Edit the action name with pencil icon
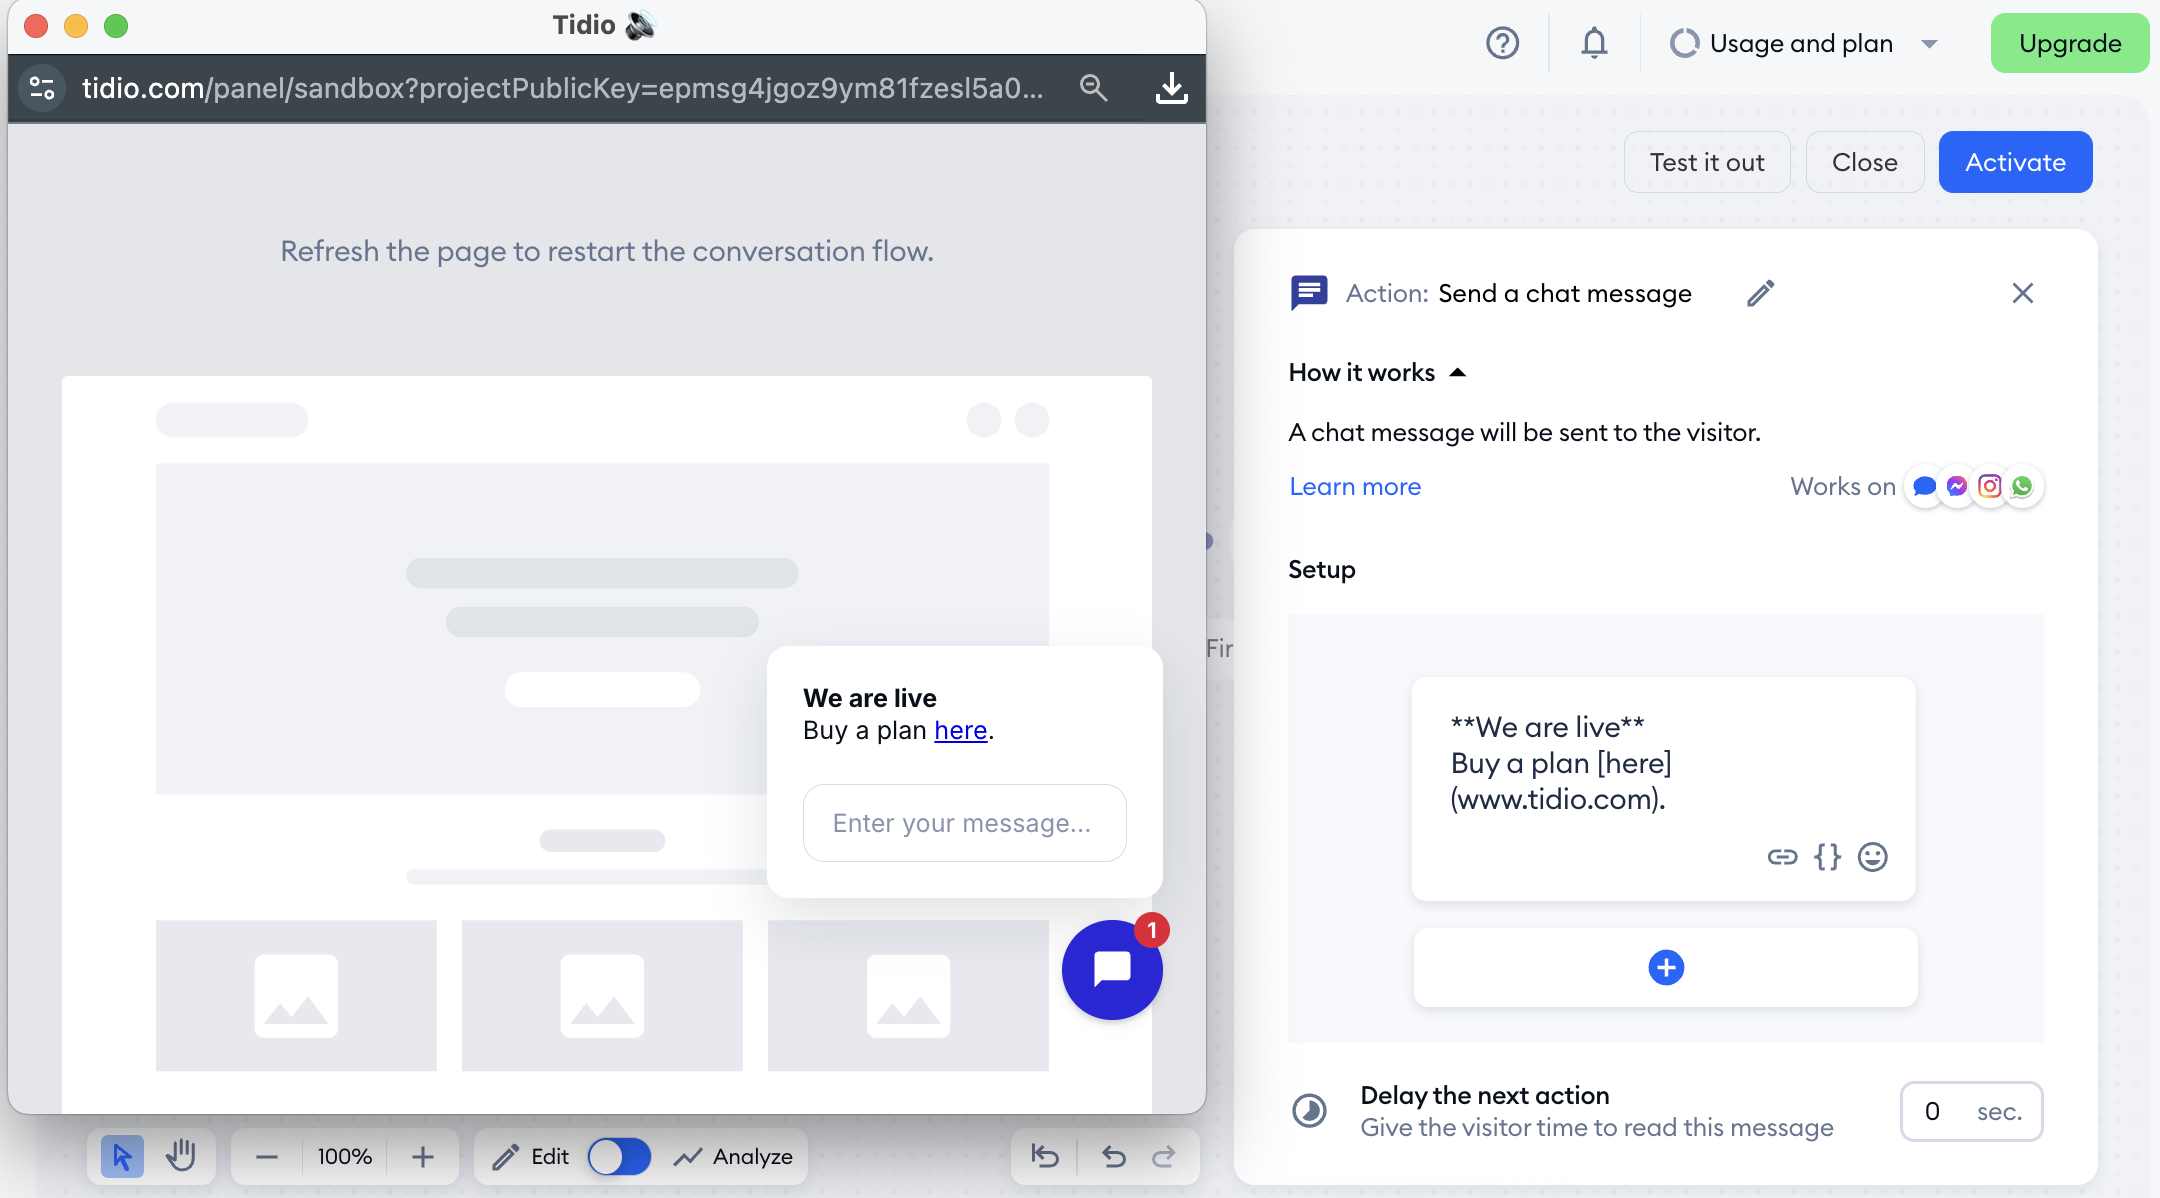This screenshot has width=2160, height=1198. click(1761, 293)
